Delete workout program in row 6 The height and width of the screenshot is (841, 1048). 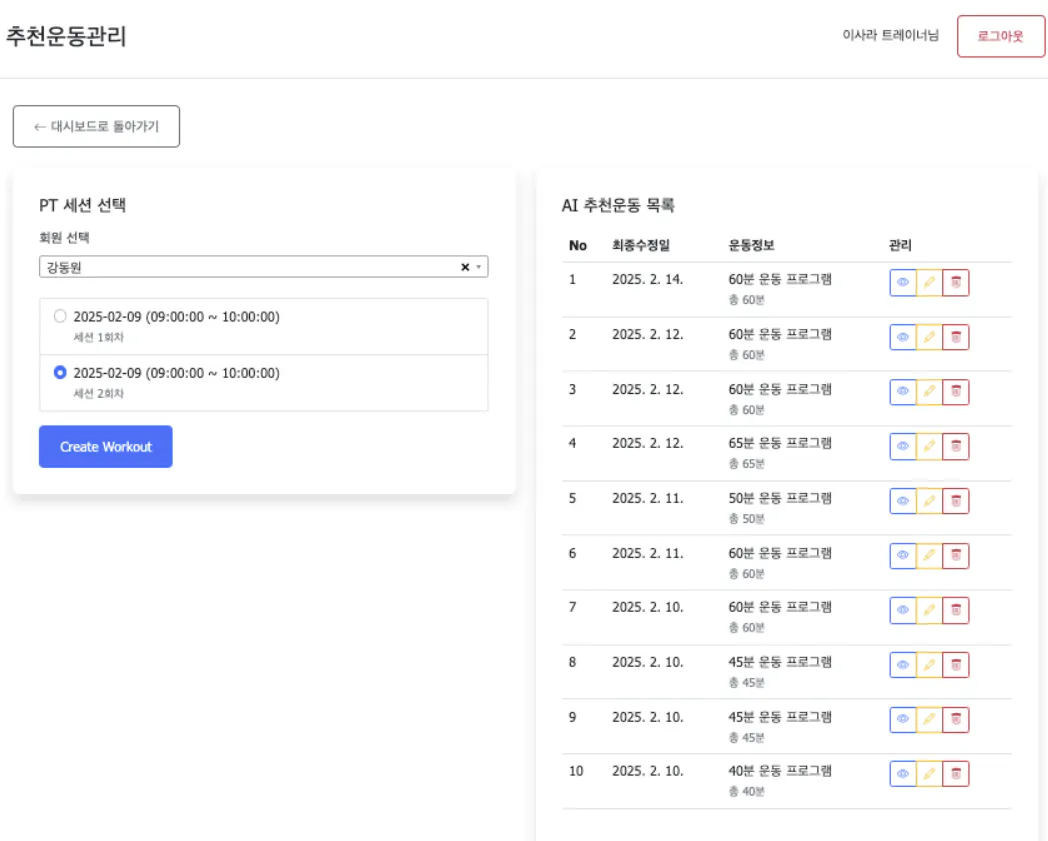click(956, 556)
